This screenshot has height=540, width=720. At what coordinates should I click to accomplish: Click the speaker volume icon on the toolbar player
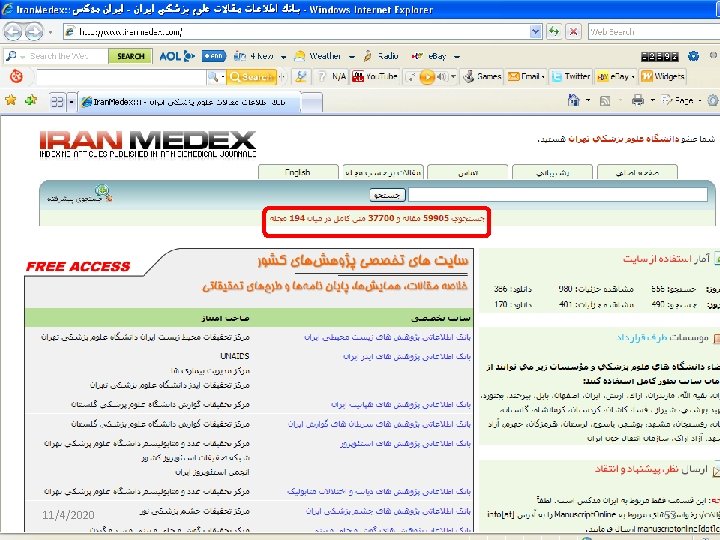(442, 77)
